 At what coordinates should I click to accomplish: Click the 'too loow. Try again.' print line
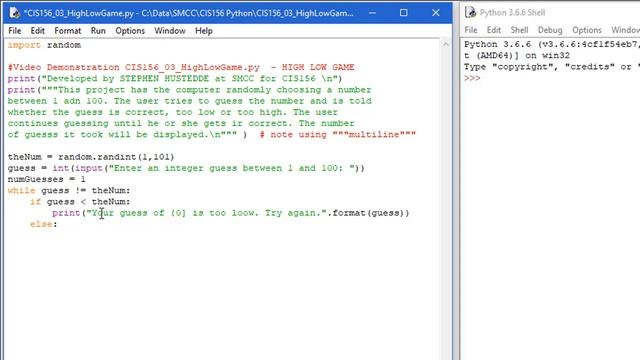point(231,213)
